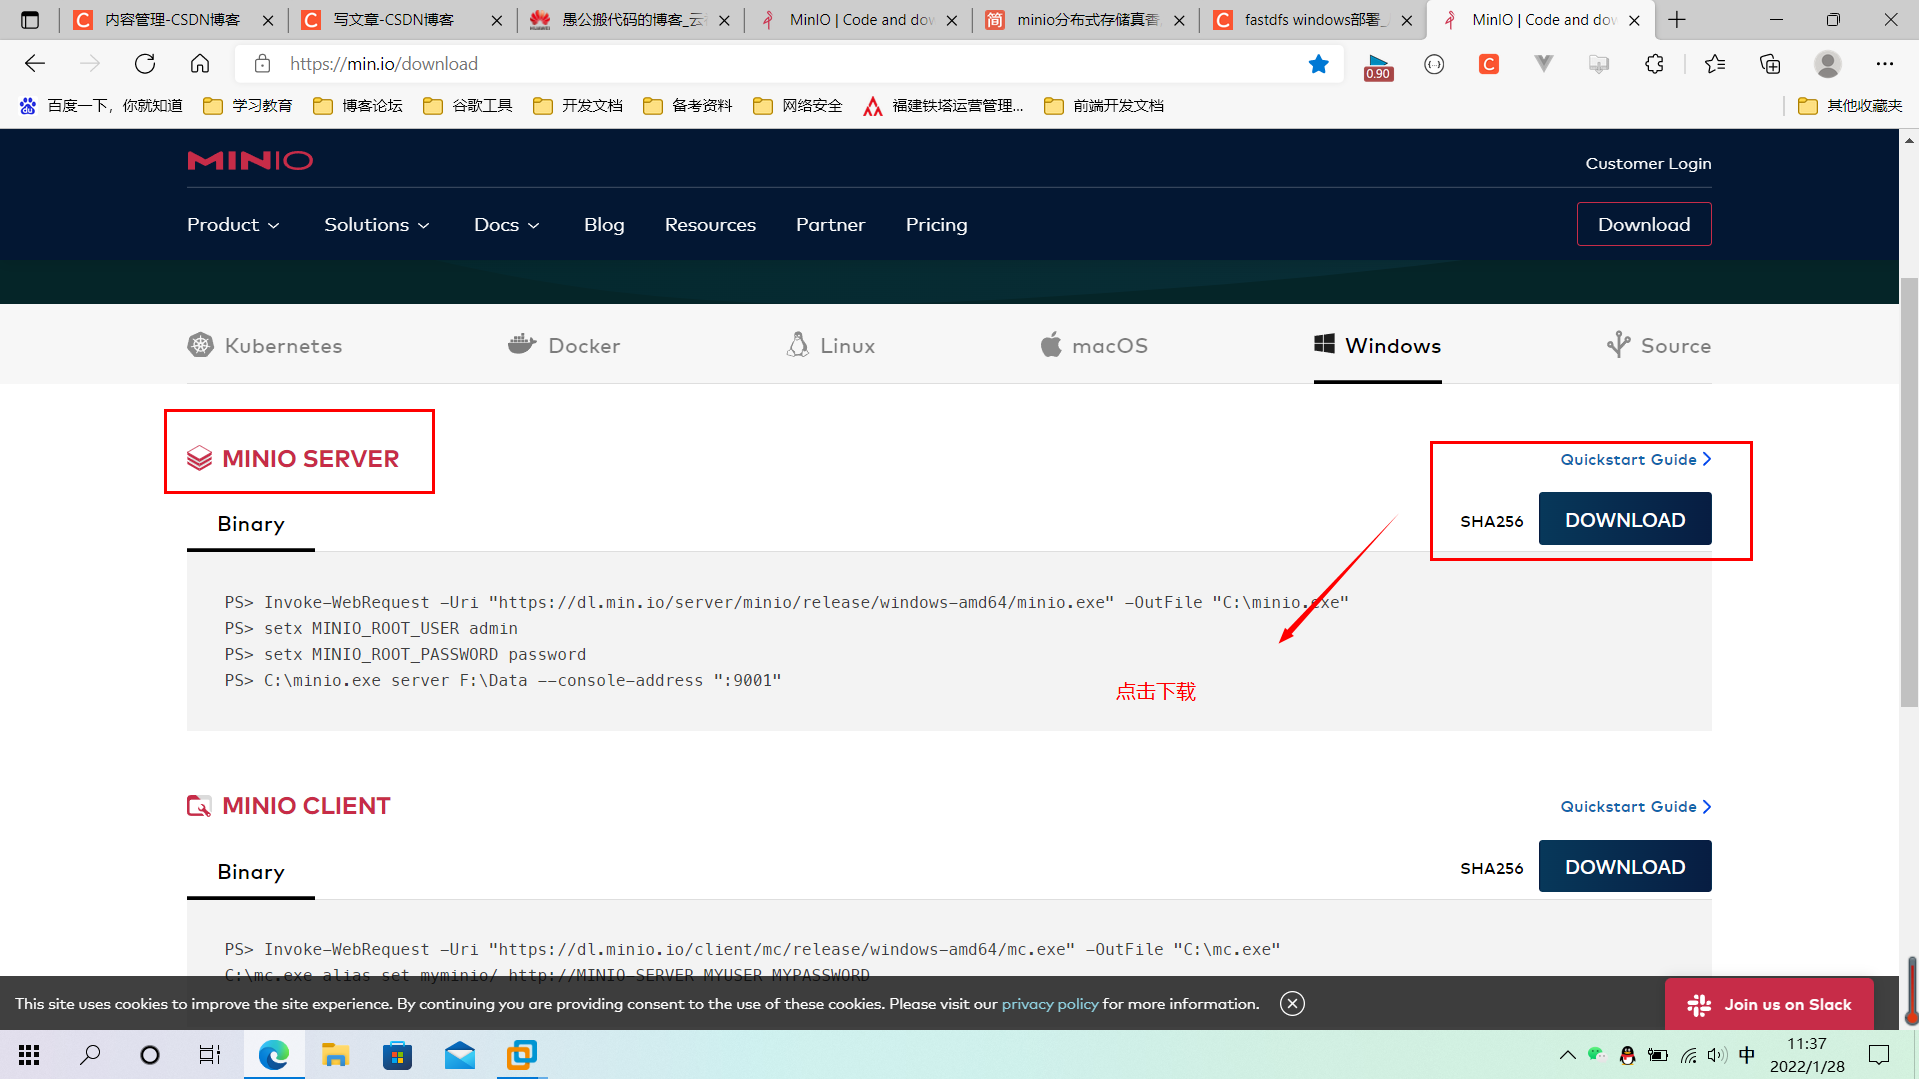
Task: Open Microsoft Store from taskbar
Action: pyautogui.click(x=397, y=1055)
